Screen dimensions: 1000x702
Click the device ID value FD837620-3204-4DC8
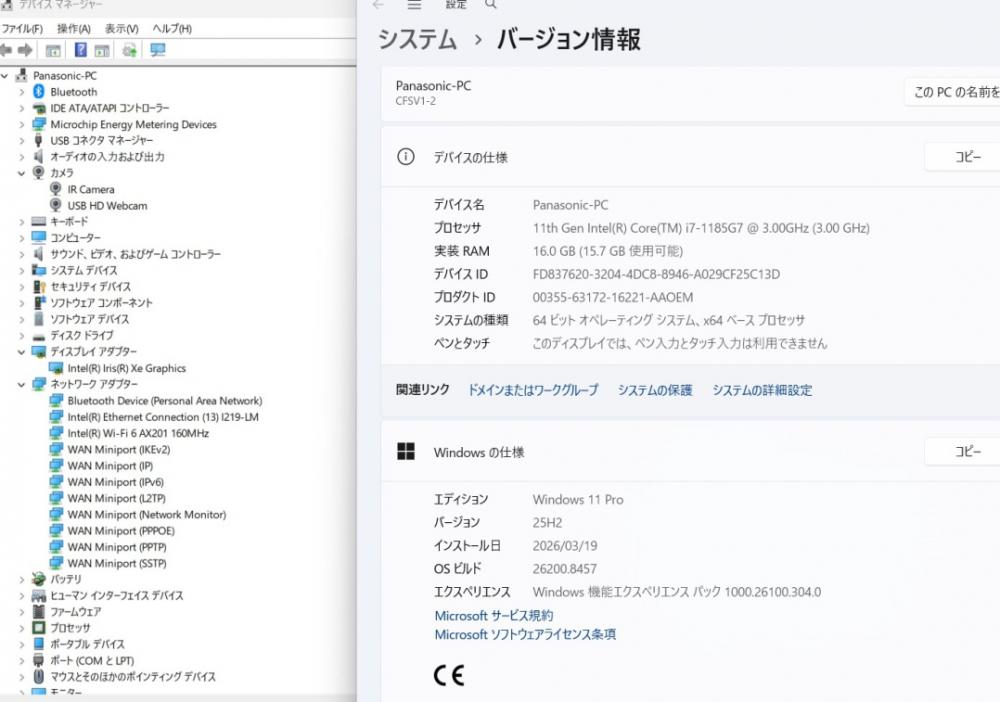[656, 274]
